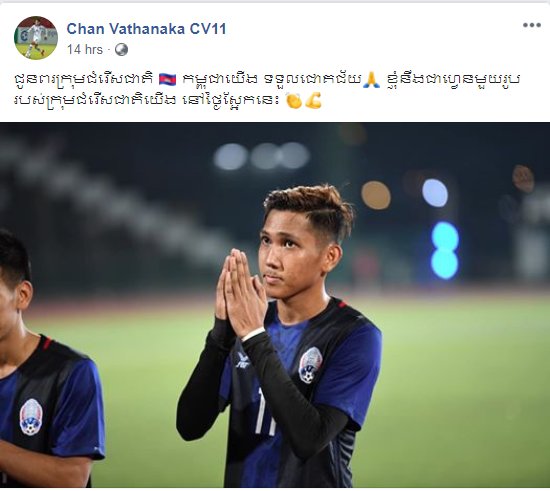This screenshot has width=550, height=491.
Task: Click the cyan stadium light blur in photo
Action: coord(445,250)
